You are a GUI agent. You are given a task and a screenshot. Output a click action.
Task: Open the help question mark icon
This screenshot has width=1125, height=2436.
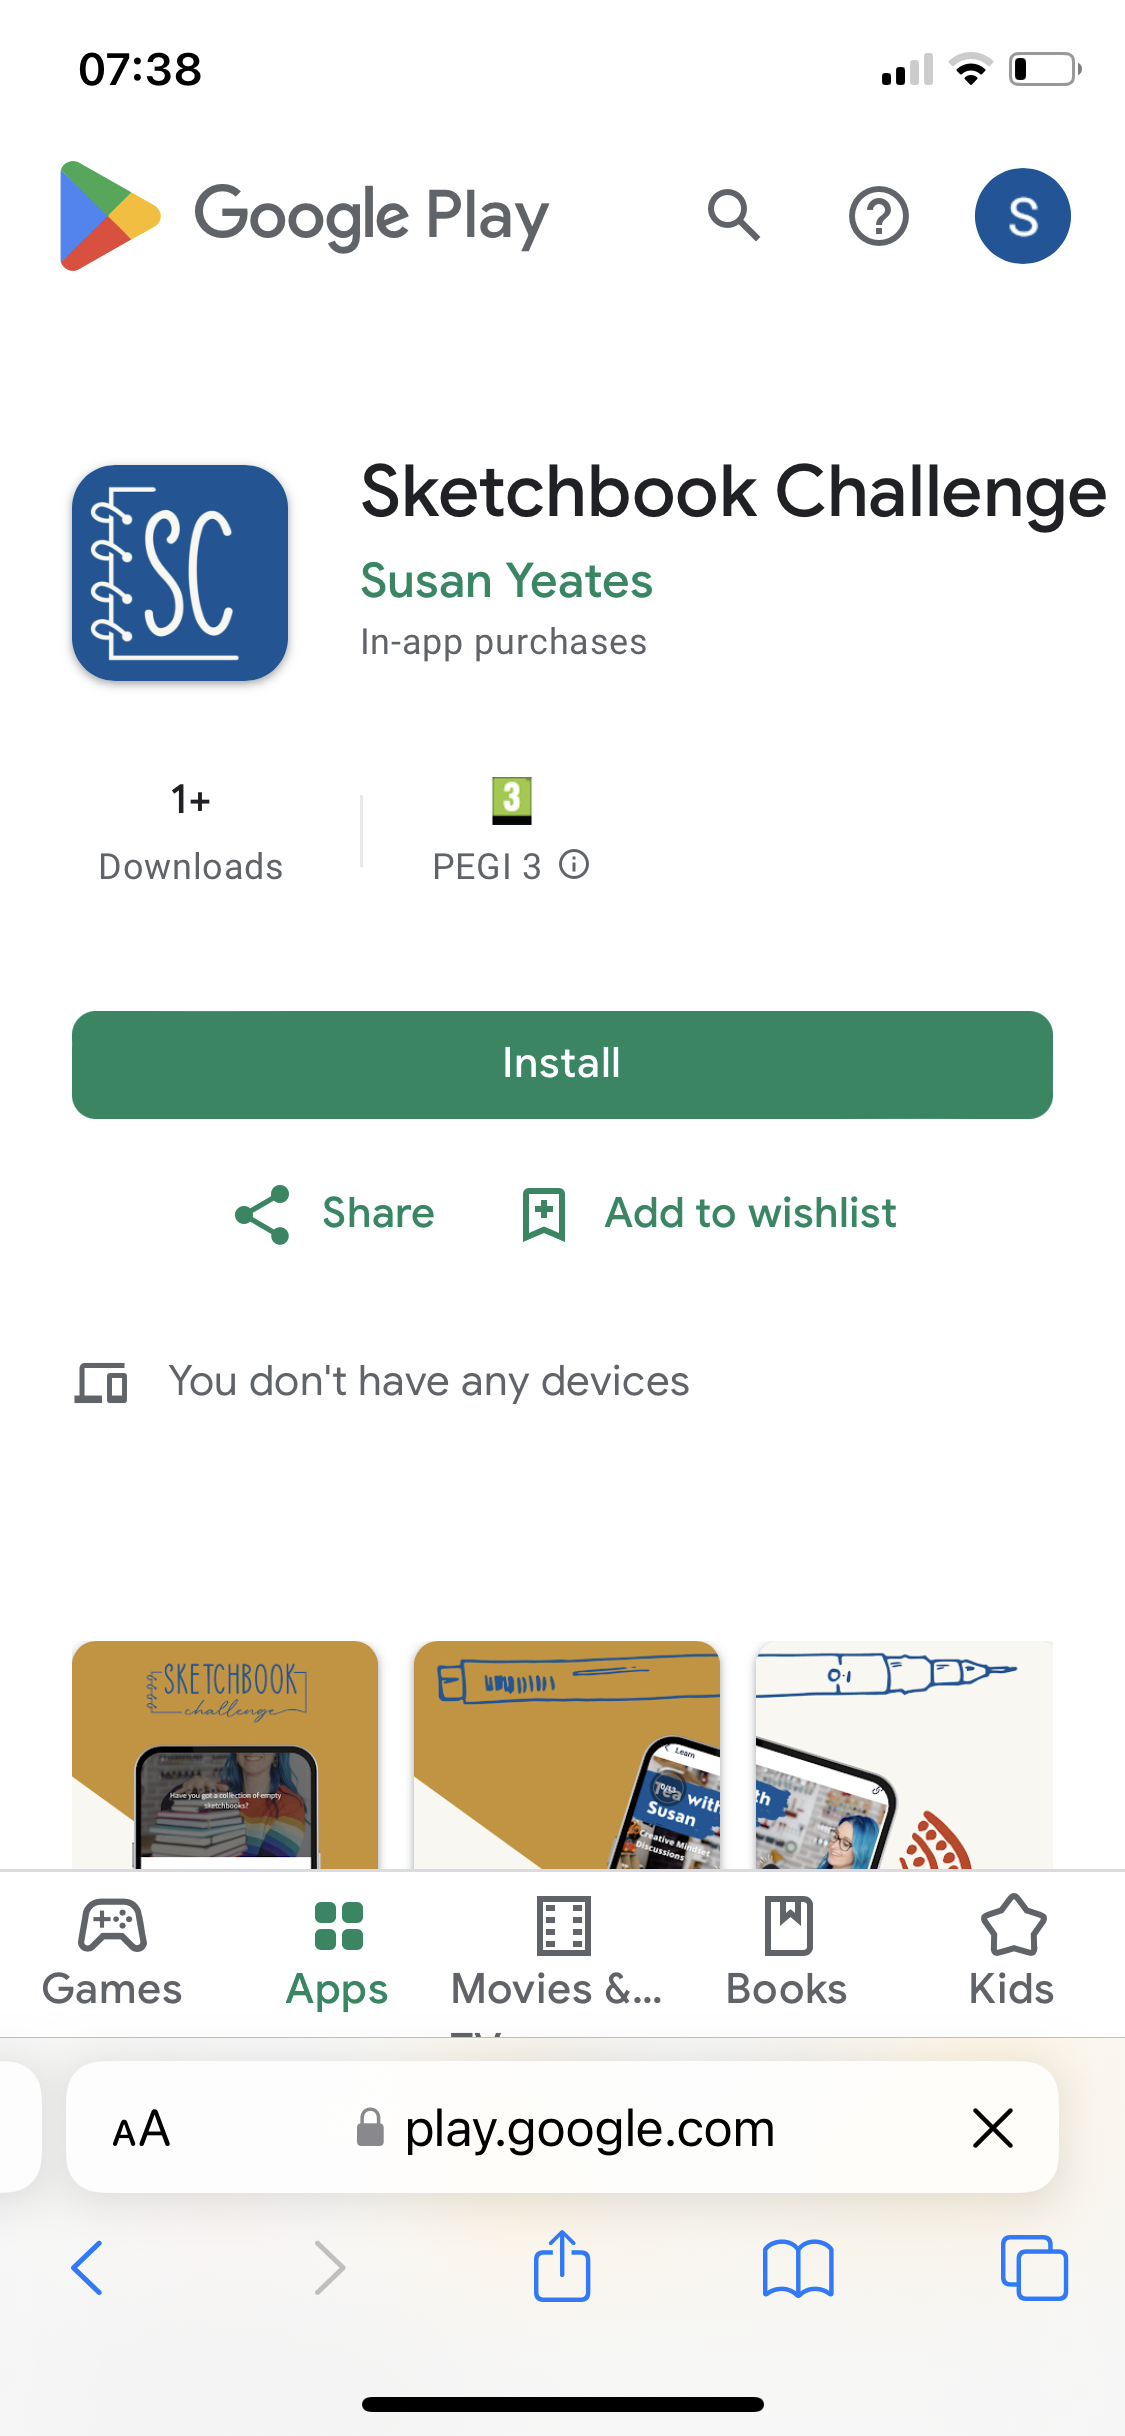pos(878,216)
